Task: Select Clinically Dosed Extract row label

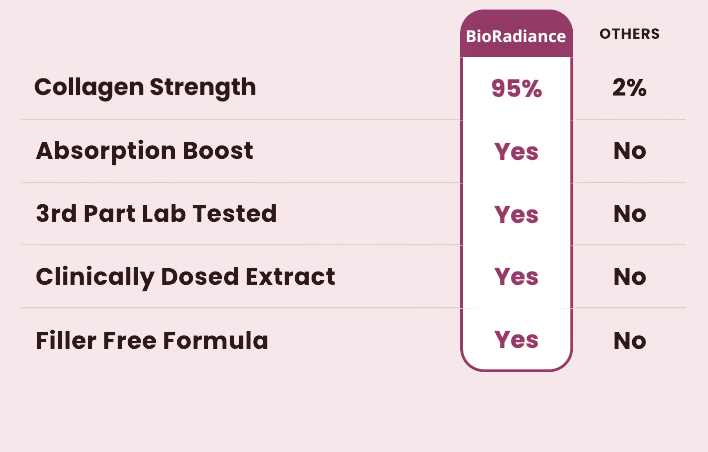Action: 185,277
